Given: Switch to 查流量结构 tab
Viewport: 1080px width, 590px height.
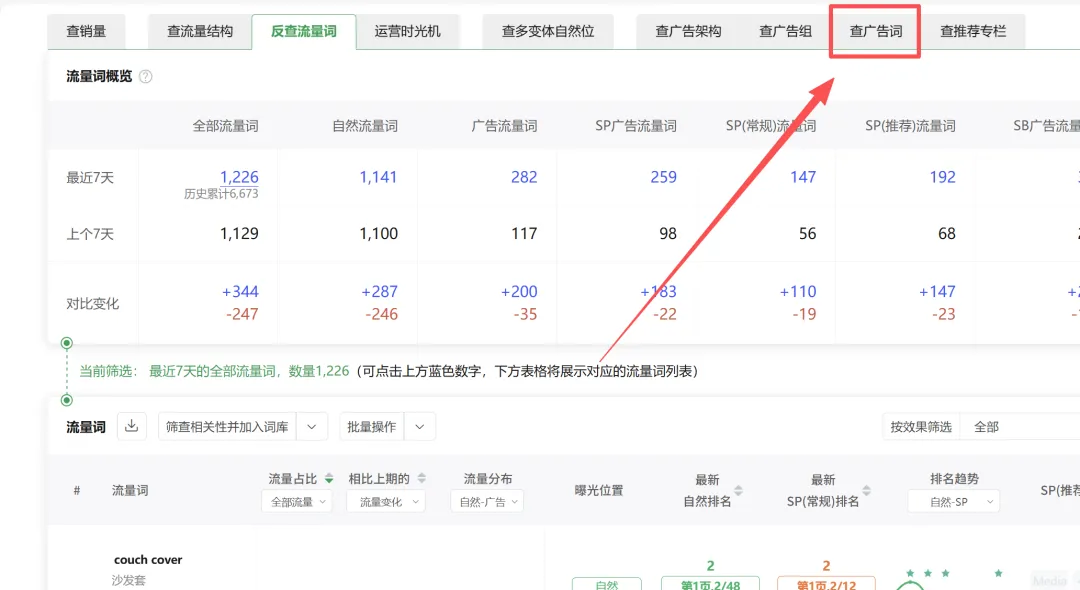Looking at the screenshot, I should pyautogui.click(x=200, y=32).
